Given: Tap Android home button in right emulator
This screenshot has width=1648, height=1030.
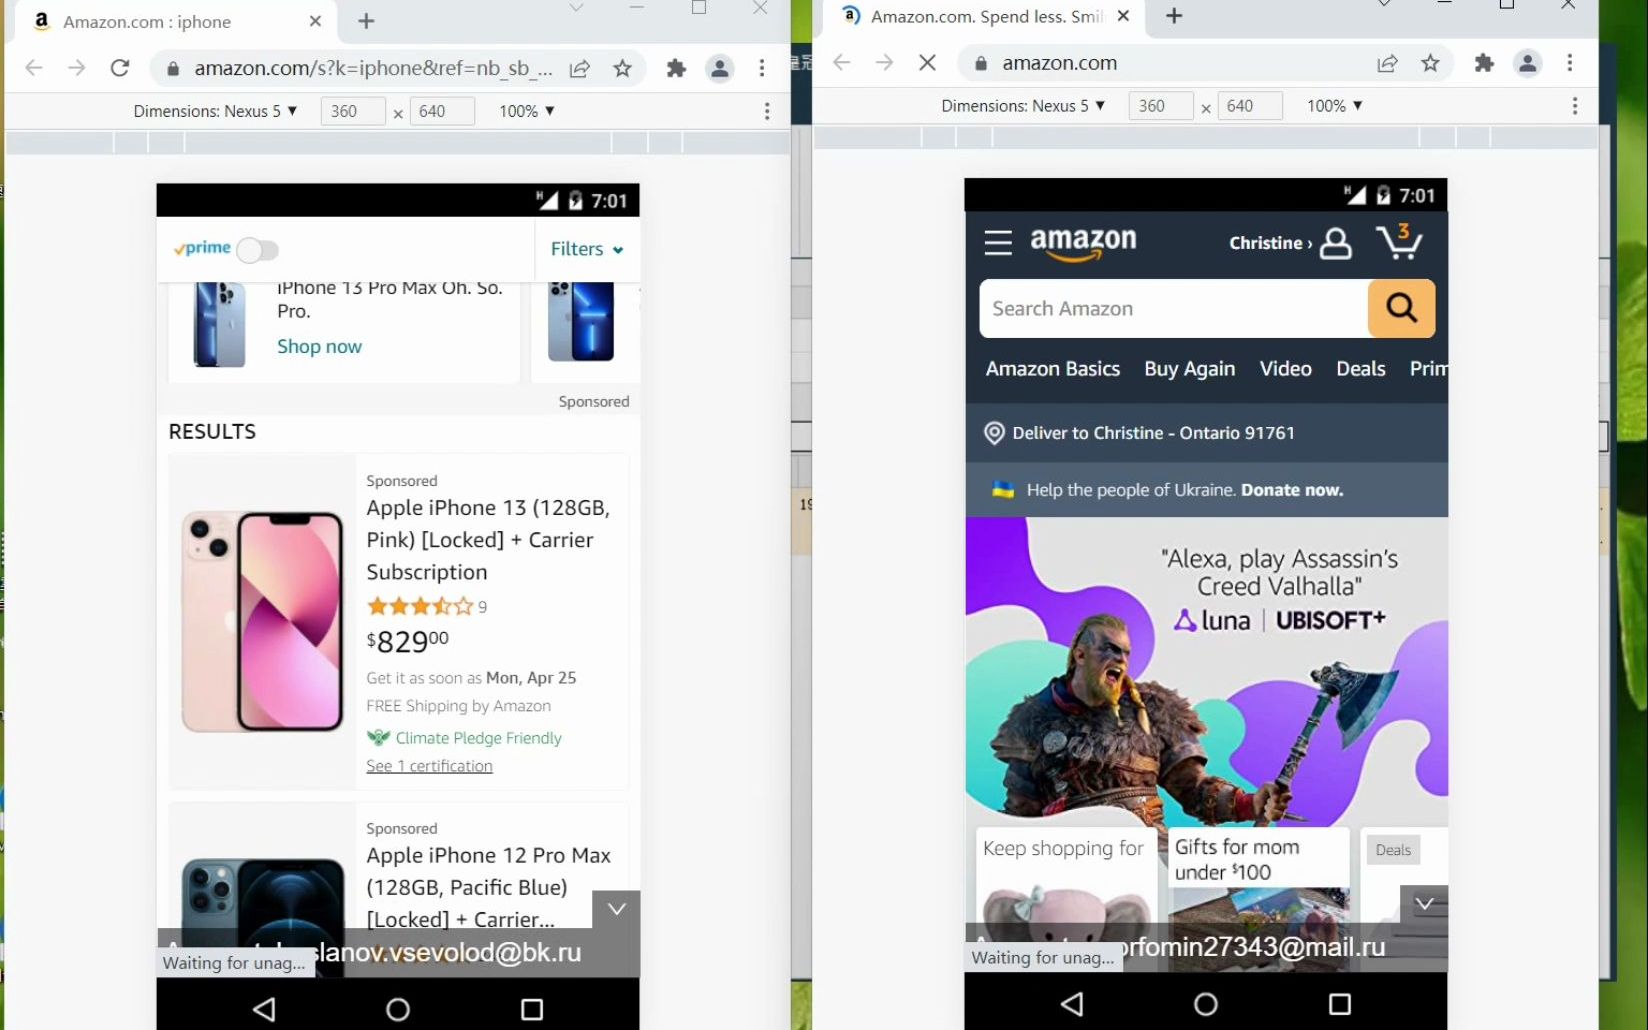Looking at the screenshot, I should tap(1206, 1003).
